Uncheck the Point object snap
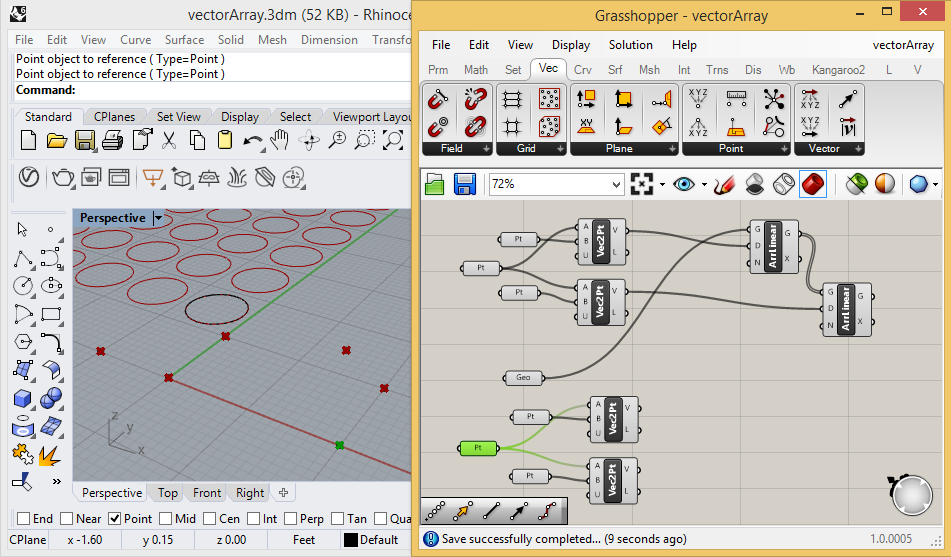Screen dimensions: 951x557 pyautogui.click(x=115, y=519)
